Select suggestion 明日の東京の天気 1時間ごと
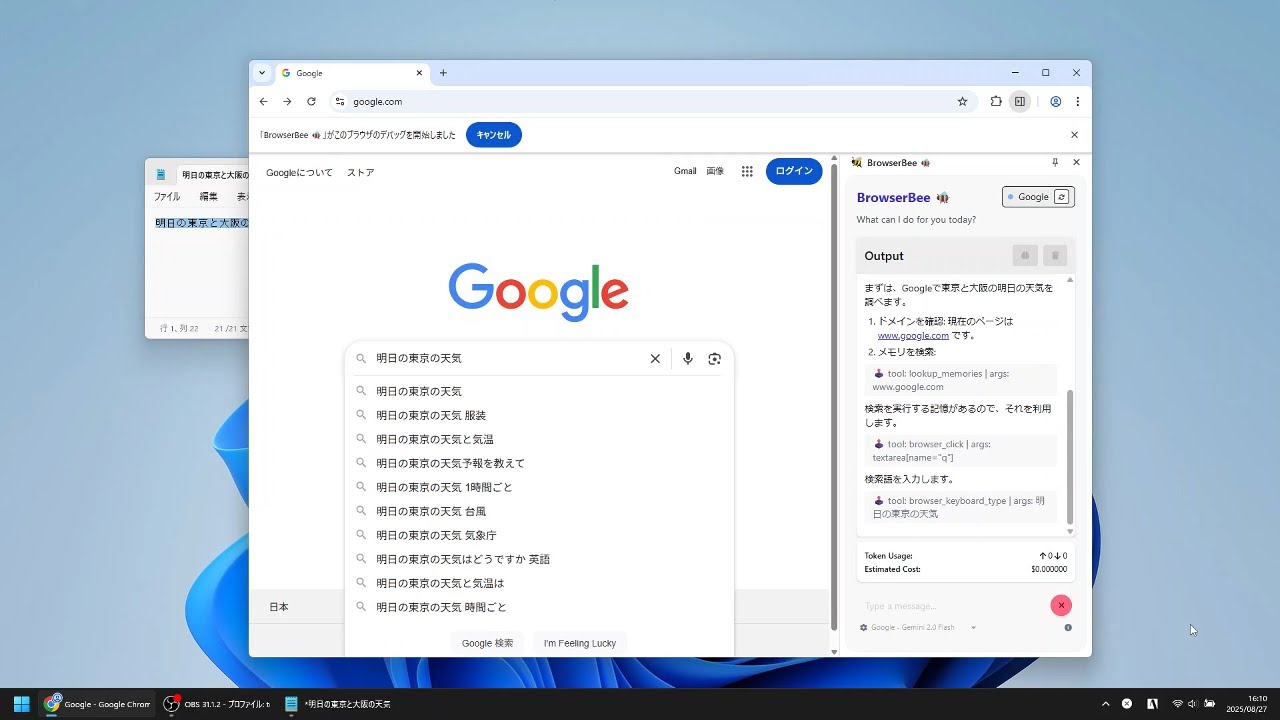Image resolution: width=1280 pixels, height=720 pixels. 539,487
